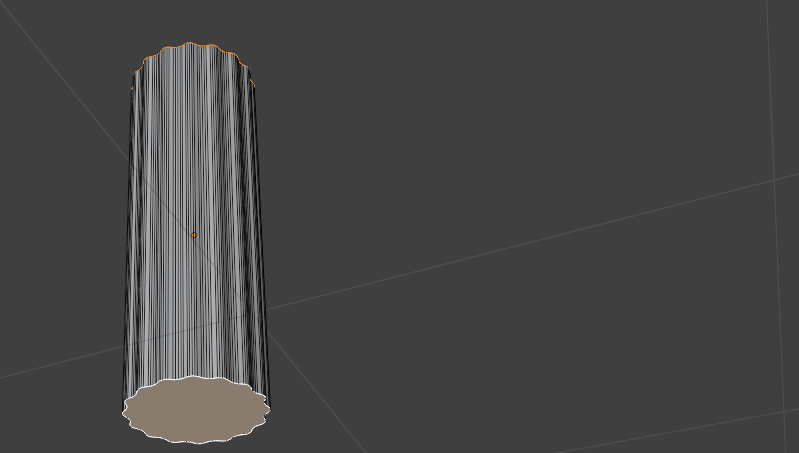Viewport: 799px width, 453px height.
Task: Select the orange vertex at rim's left end
Action: tap(133, 86)
